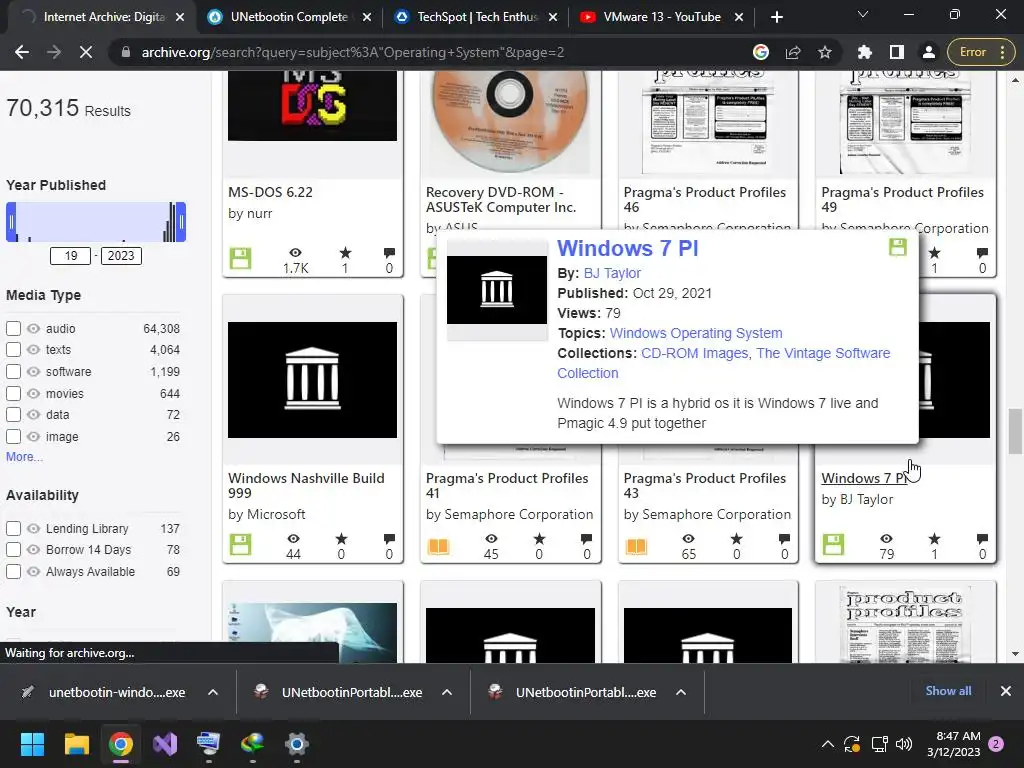Viewport: 1024px width, 768px height.
Task: Open the Windows 7 PI title in popup
Action: (628, 248)
